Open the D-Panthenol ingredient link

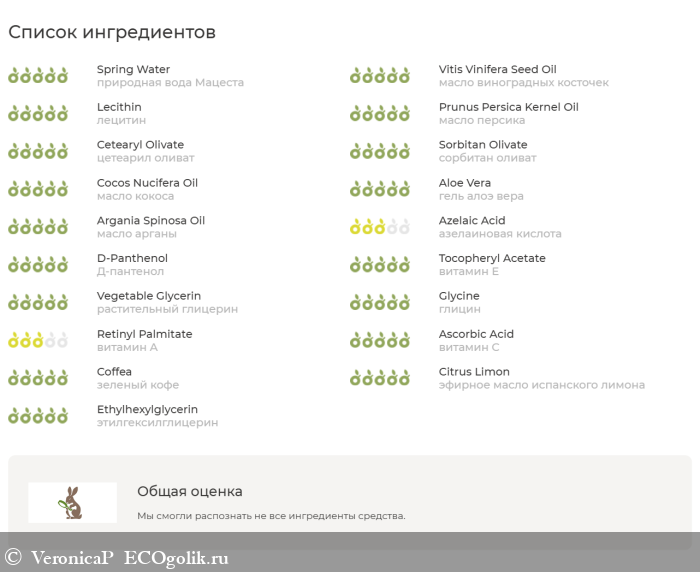[132, 258]
